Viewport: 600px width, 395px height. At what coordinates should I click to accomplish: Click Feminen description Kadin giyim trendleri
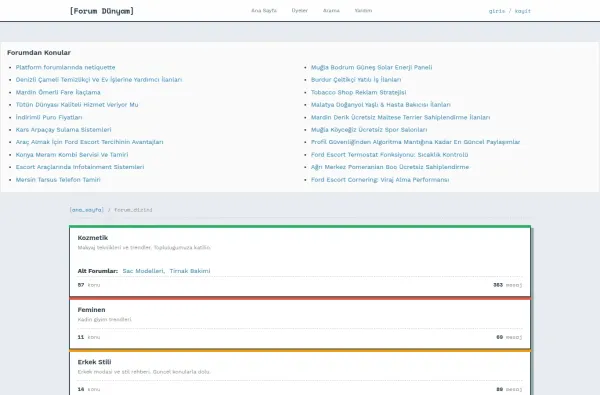tap(104, 320)
